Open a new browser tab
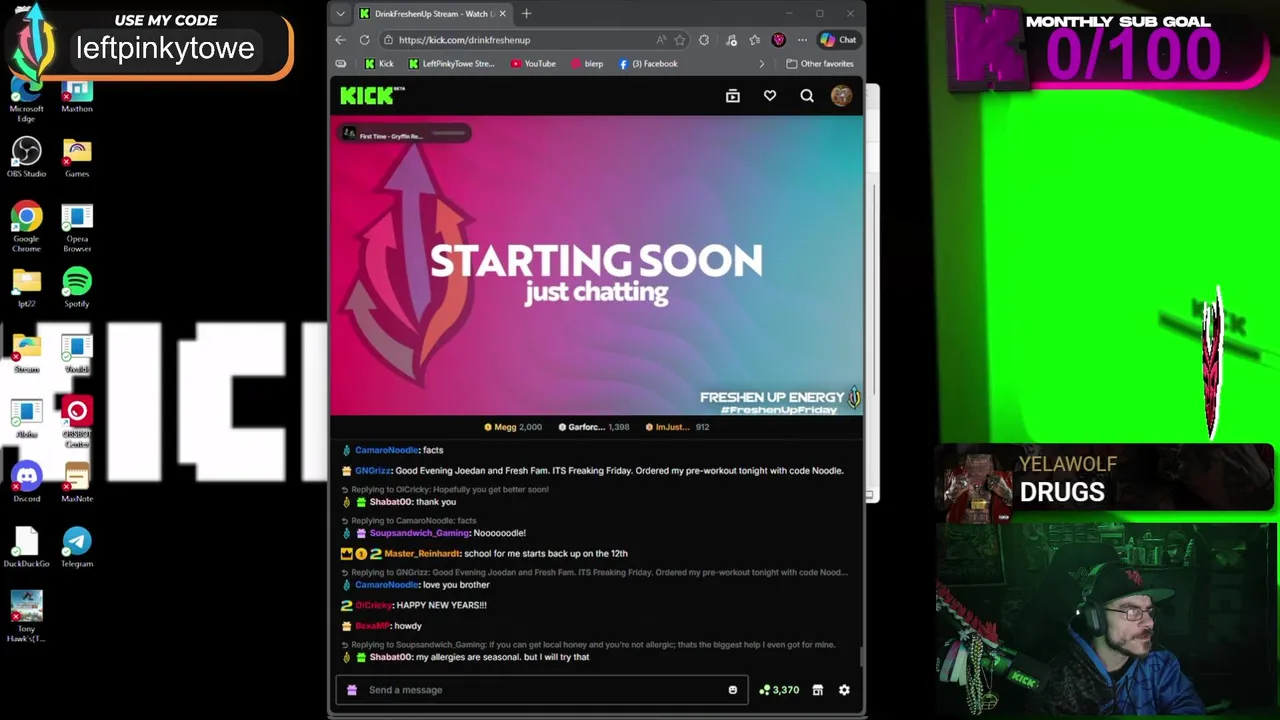Viewport: 1280px width, 720px height. (526, 14)
